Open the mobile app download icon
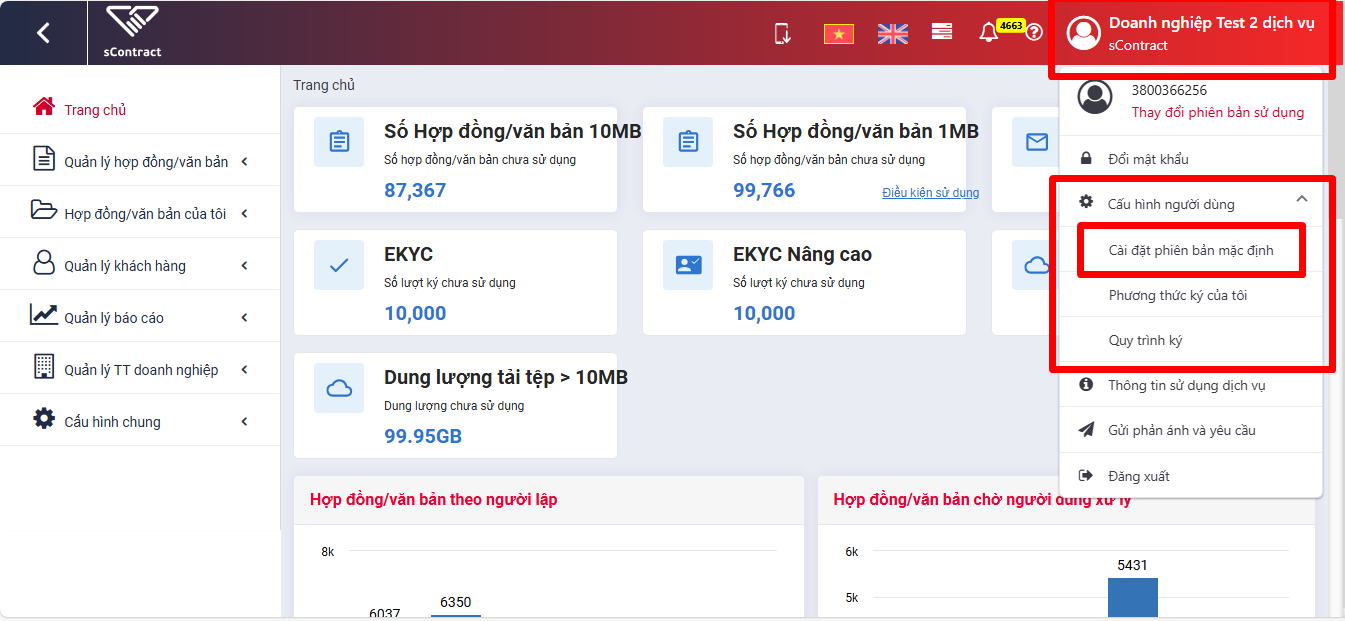Viewport: 1345px width, 621px height. point(783,33)
